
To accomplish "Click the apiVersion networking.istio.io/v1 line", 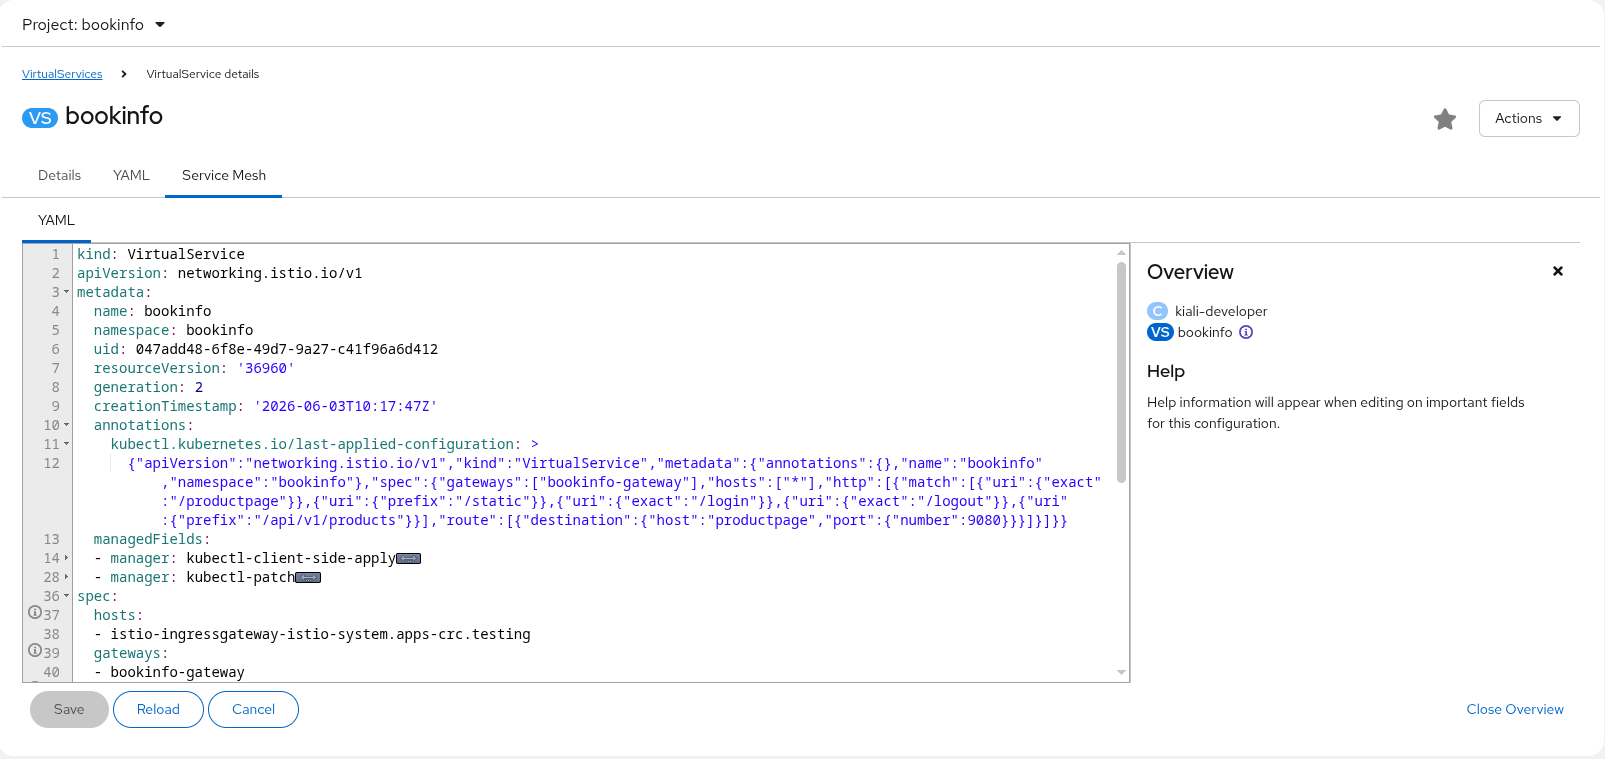I will click(x=220, y=273).
